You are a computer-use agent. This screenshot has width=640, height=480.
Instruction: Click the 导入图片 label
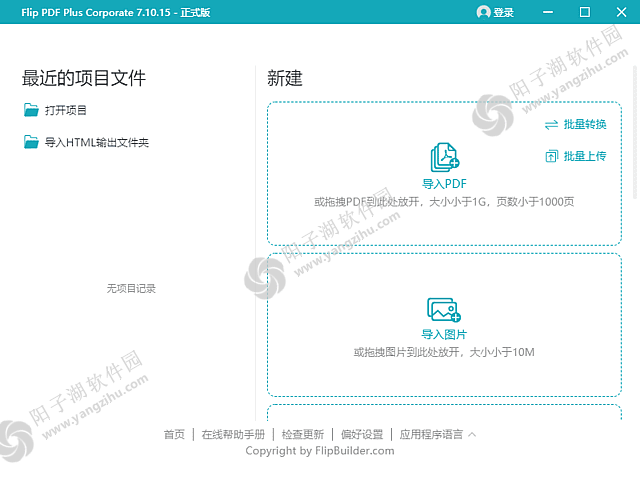click(x=444, y=335)
